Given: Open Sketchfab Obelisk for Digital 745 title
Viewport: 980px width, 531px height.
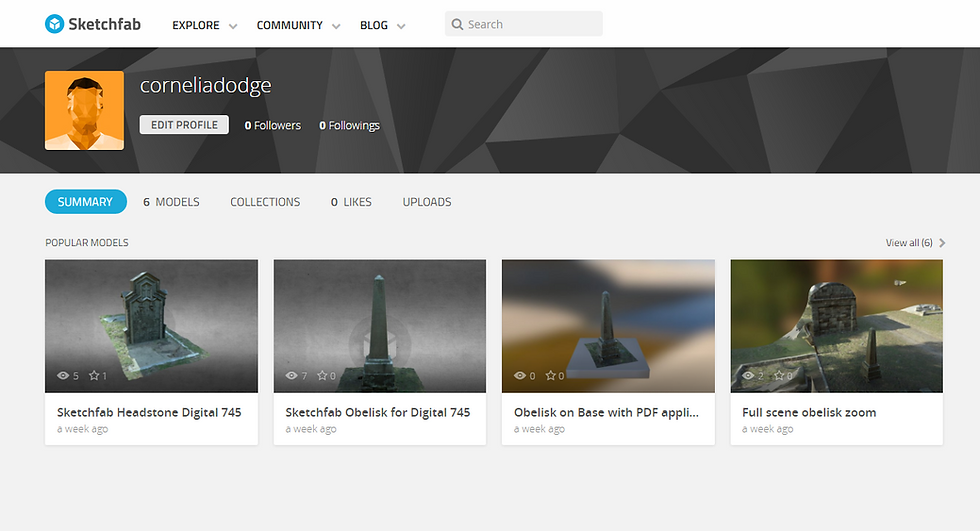Looking at the screenshot, I should tap(378, 412).
